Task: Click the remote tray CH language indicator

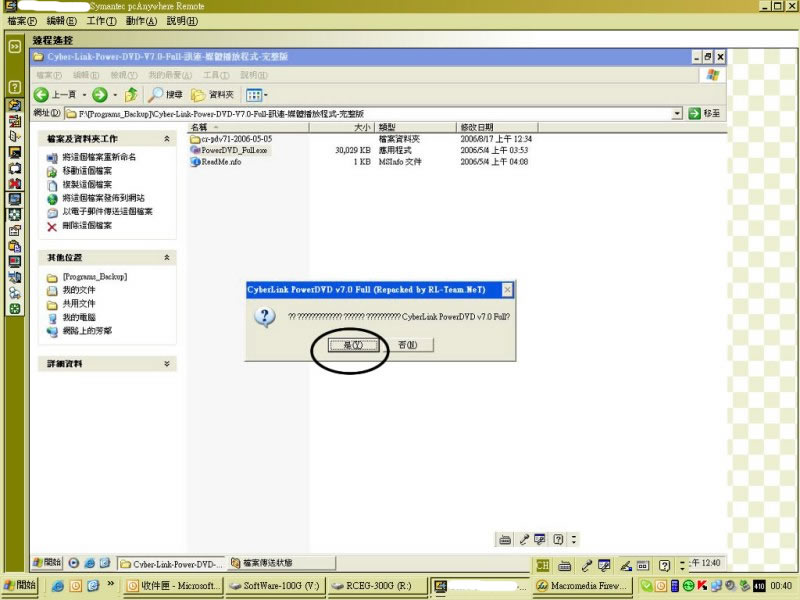Action: pos(542,565)
